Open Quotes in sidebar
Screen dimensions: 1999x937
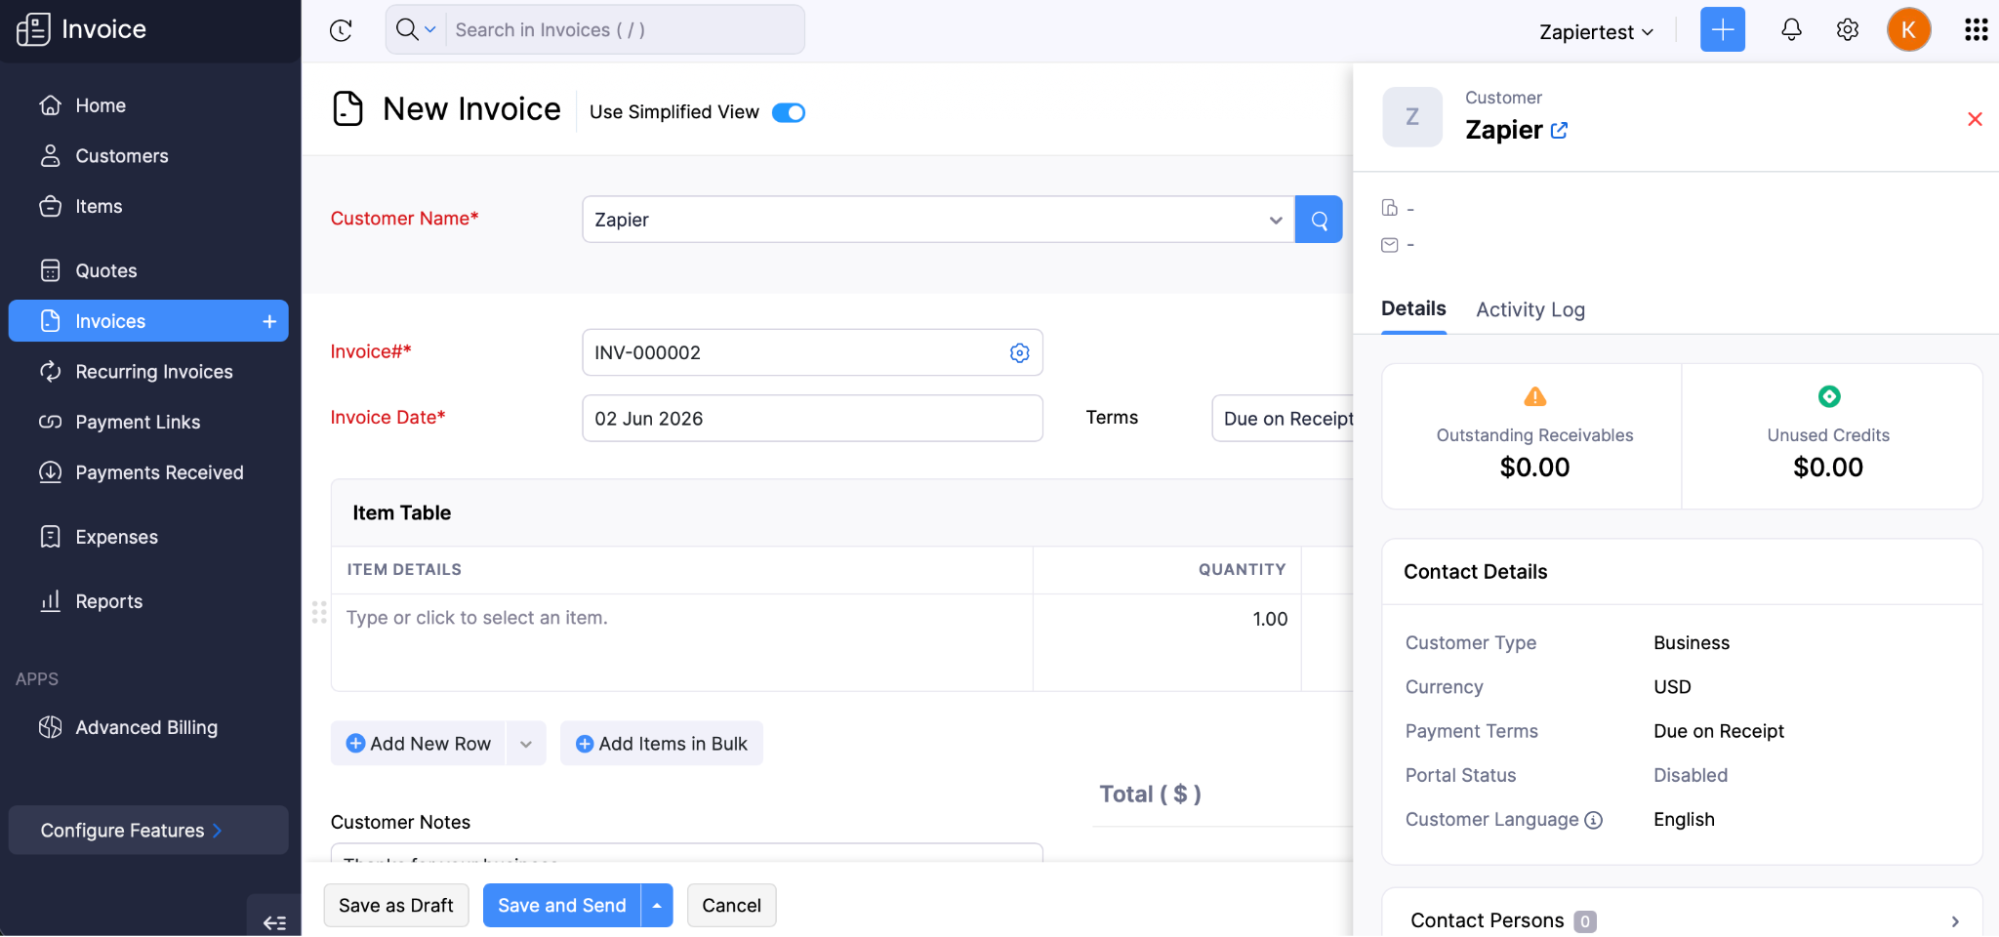click(148, 271)
